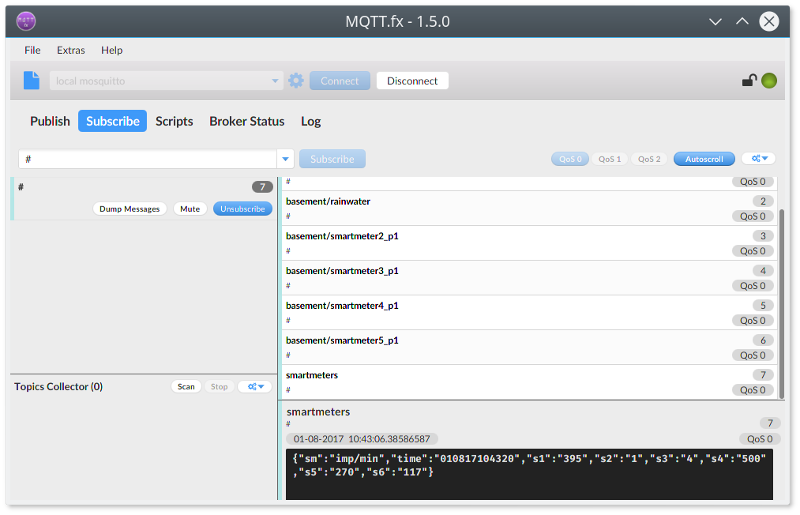Expand the topic field dropdown arrow
Screen dimensions: 800x515
[x=285, y=159]
